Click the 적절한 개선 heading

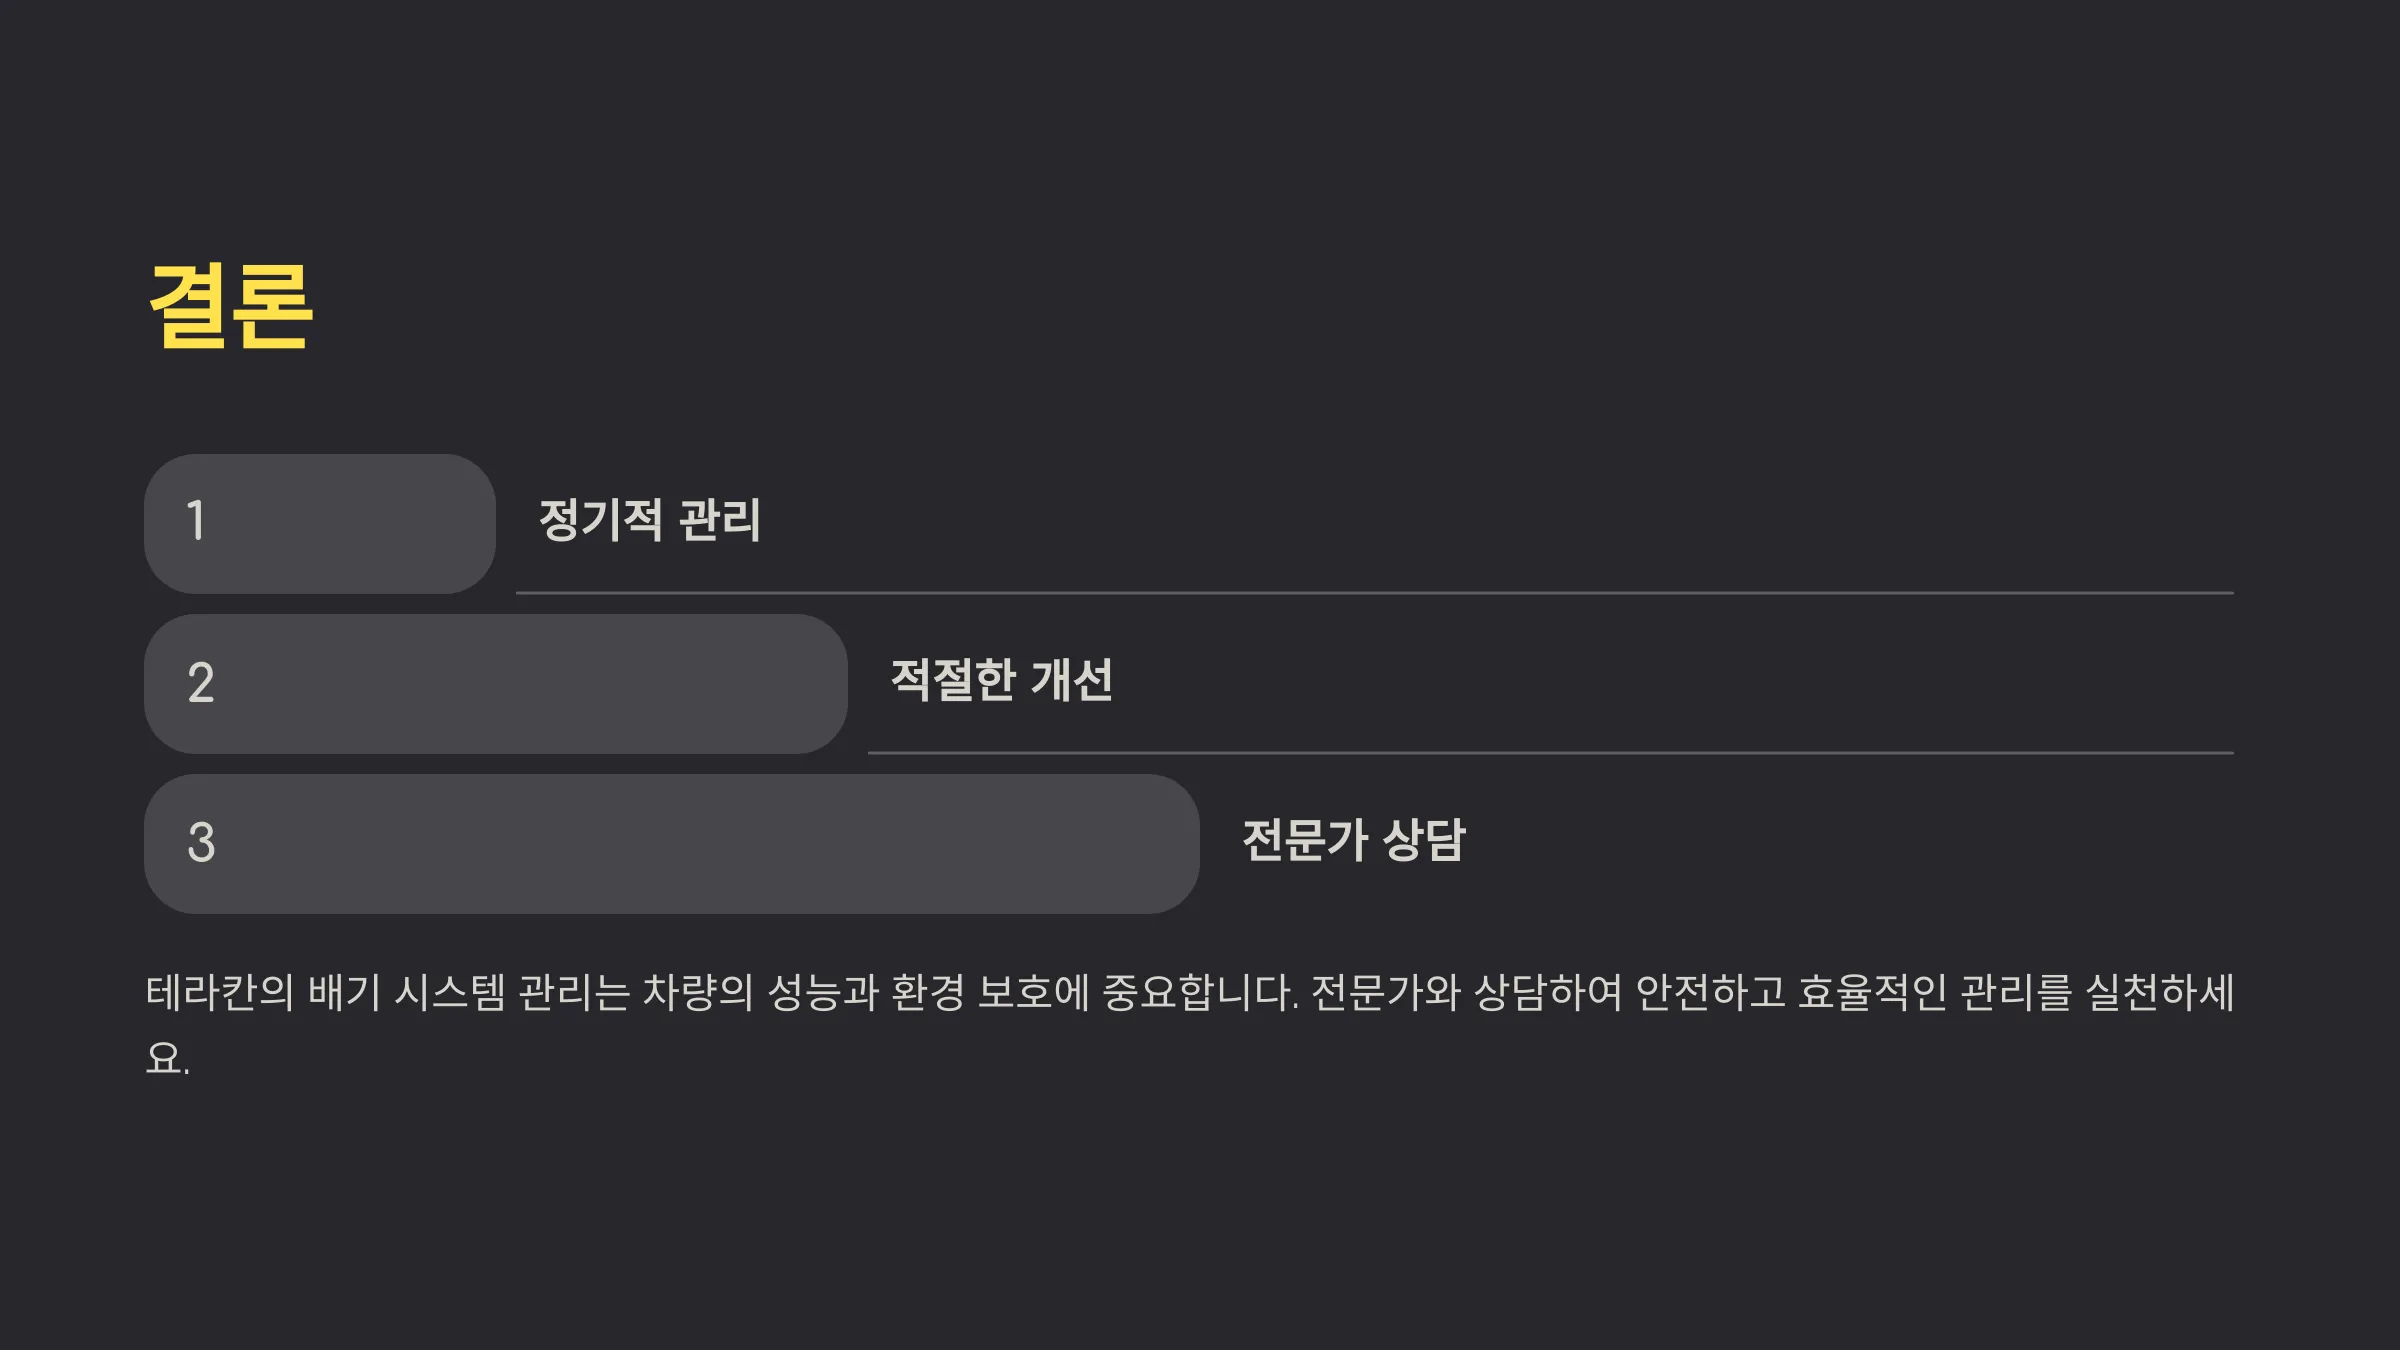coord(1002,680)
